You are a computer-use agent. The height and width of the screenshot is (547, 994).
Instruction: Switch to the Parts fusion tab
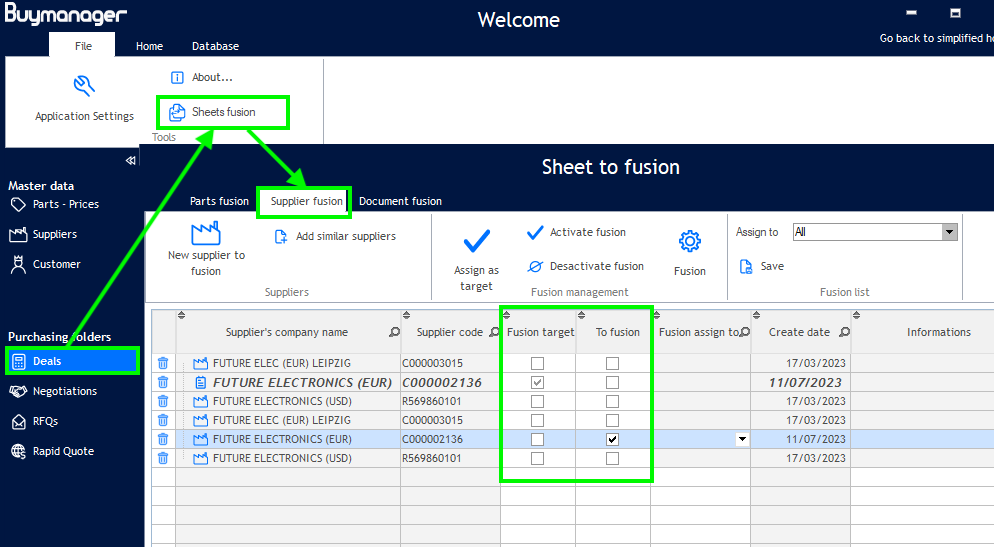pos(219,201)
